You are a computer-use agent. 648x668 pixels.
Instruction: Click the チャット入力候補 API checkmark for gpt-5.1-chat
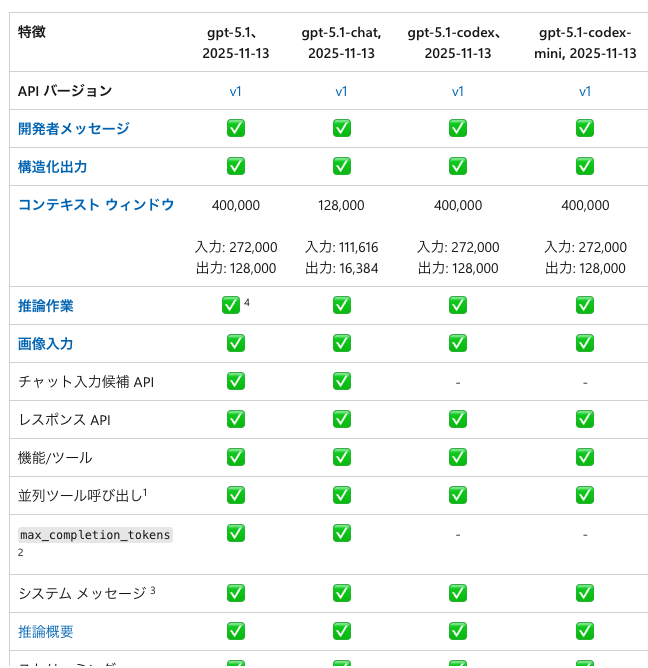pos(341,381)
